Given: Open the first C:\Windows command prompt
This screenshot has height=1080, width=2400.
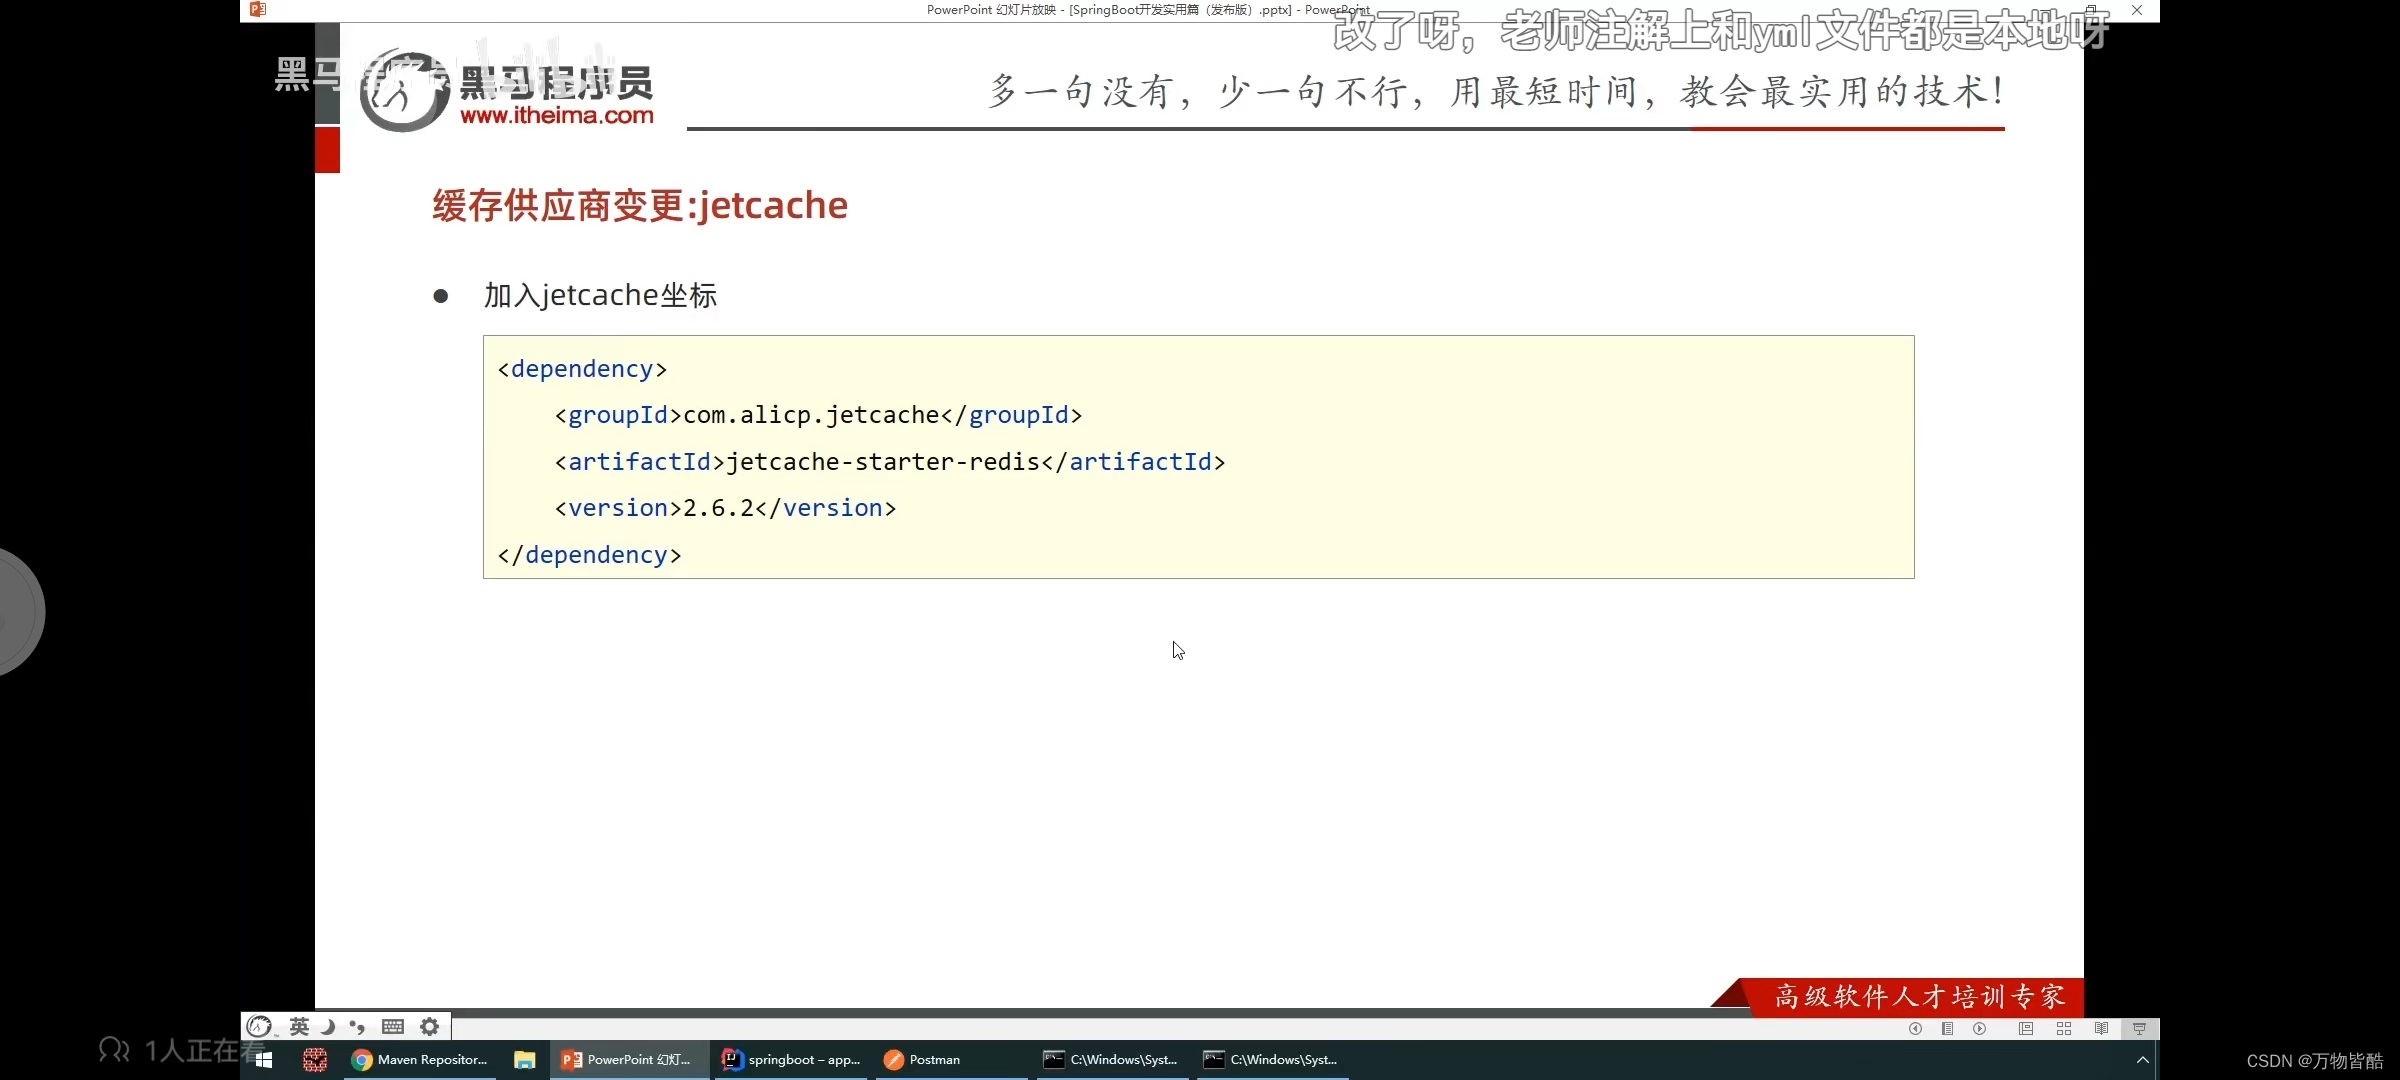Looking at the screenshot, I should click(1111, 1060).
